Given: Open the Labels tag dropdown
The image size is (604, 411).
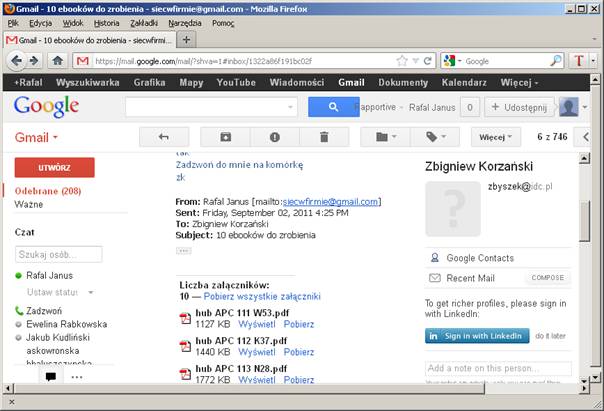Looking at the screenshot, I should click(x=435, y=137).
